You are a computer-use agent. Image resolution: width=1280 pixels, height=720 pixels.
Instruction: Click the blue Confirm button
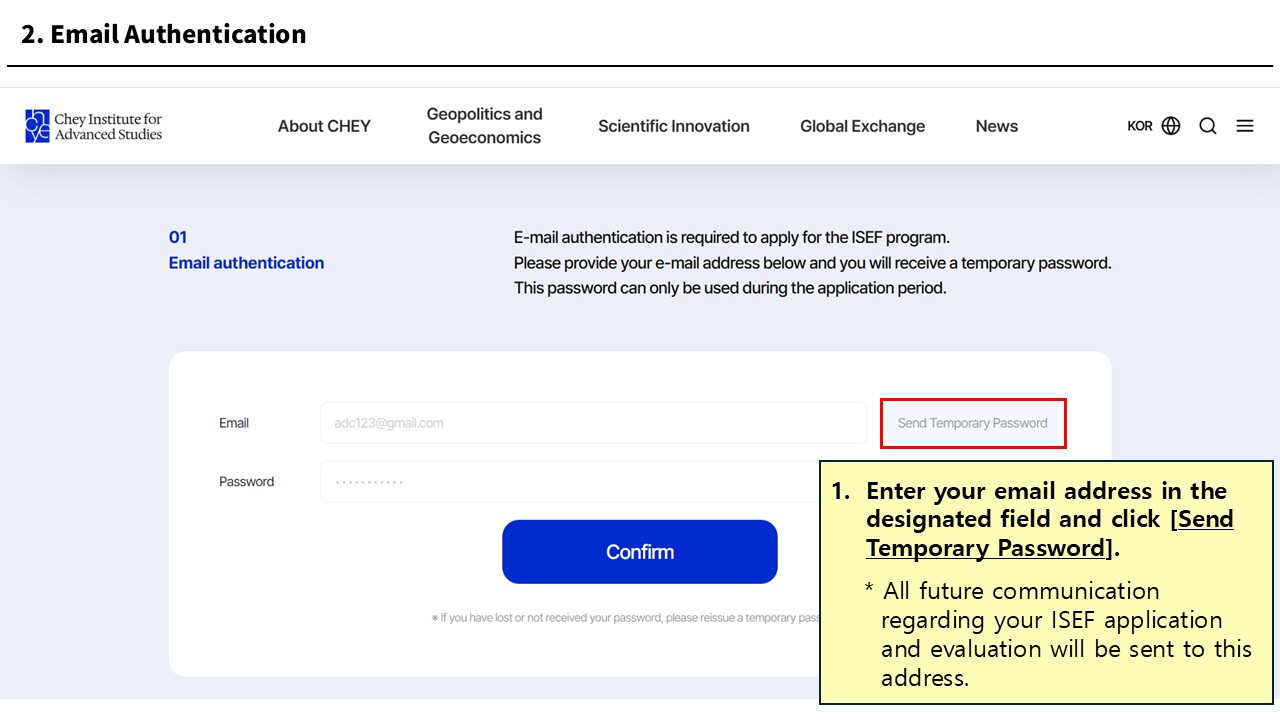(639, 552)
